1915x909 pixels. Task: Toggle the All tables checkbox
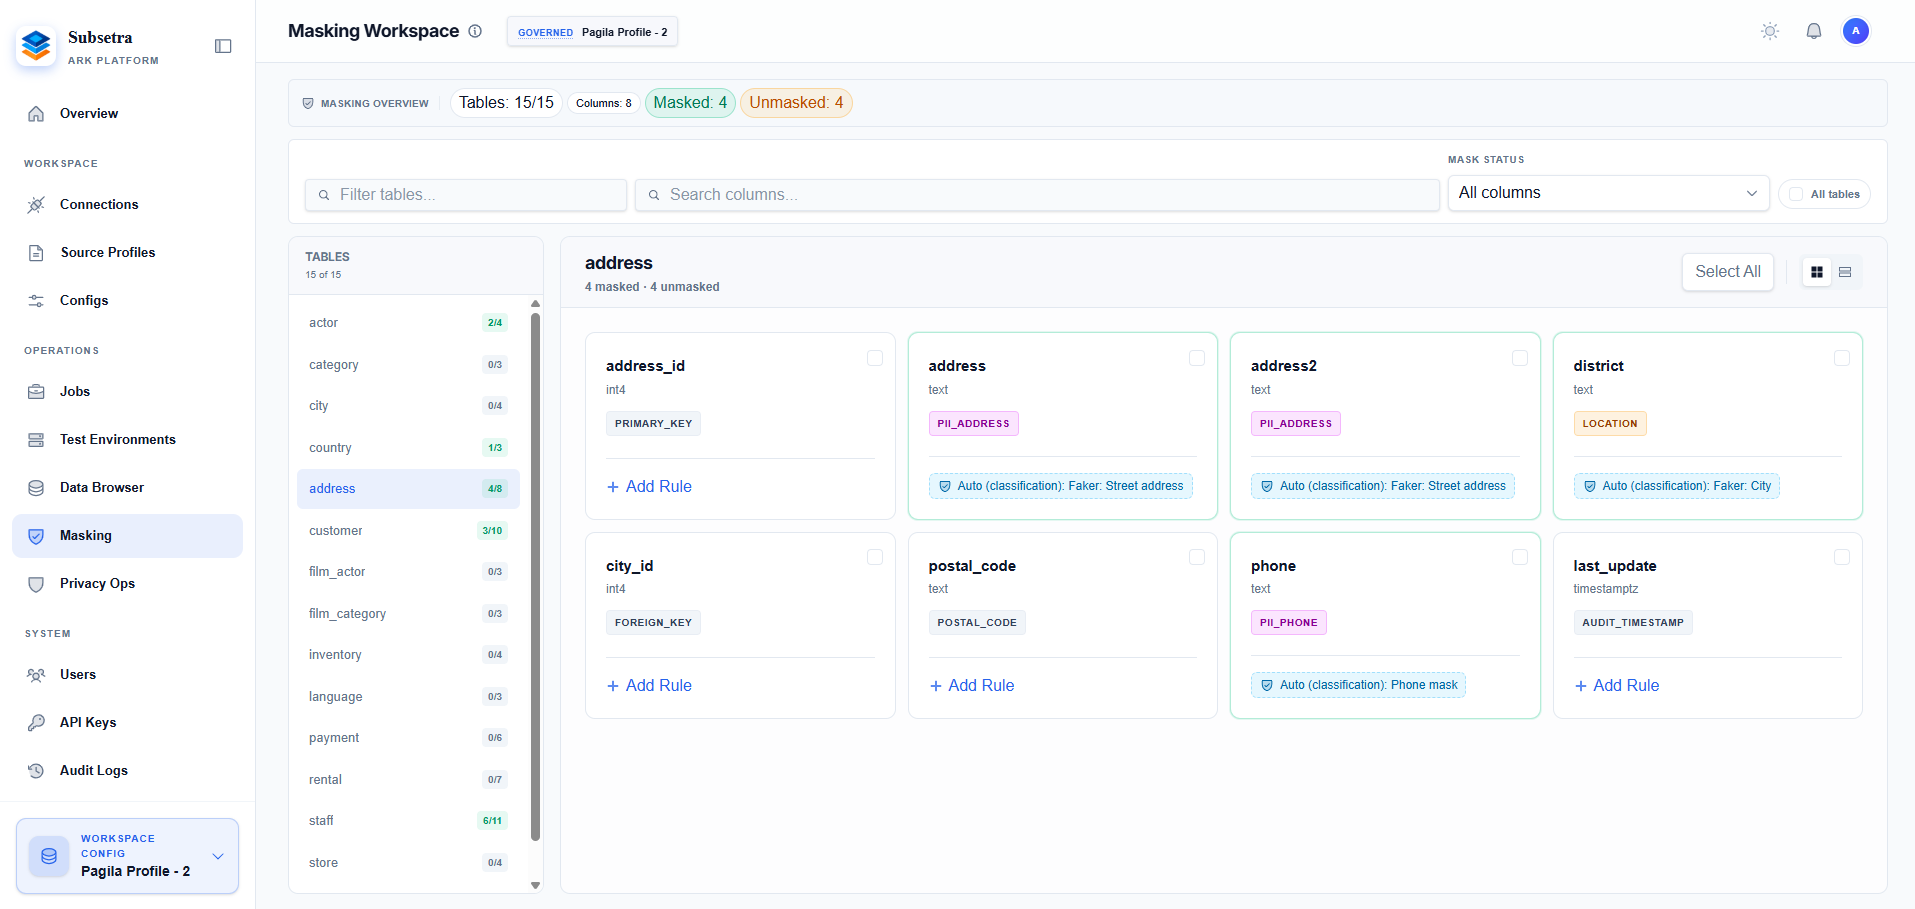(x=1796, y=194)
